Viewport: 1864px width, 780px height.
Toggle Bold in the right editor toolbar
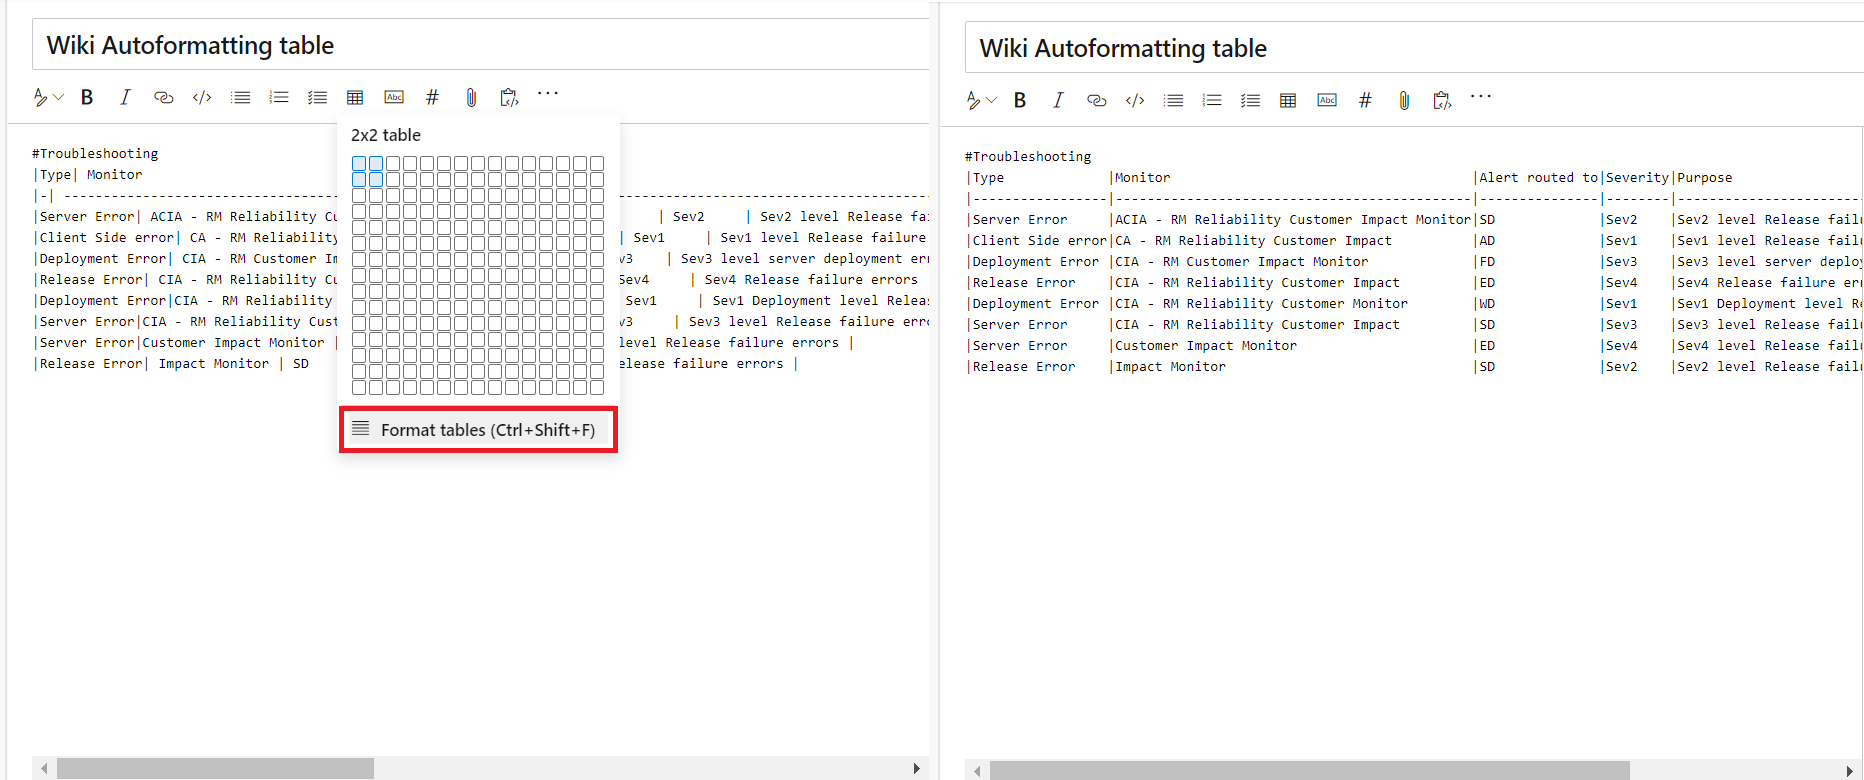(x=1020, y=100)
